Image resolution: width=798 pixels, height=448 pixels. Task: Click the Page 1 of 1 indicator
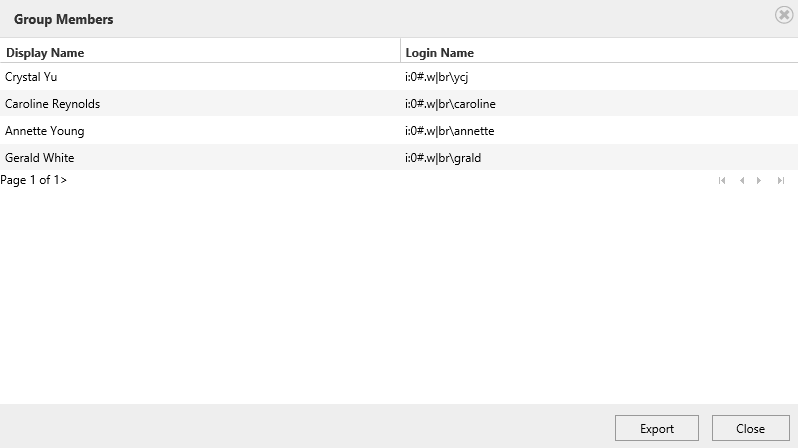click(x=33, y=181)
